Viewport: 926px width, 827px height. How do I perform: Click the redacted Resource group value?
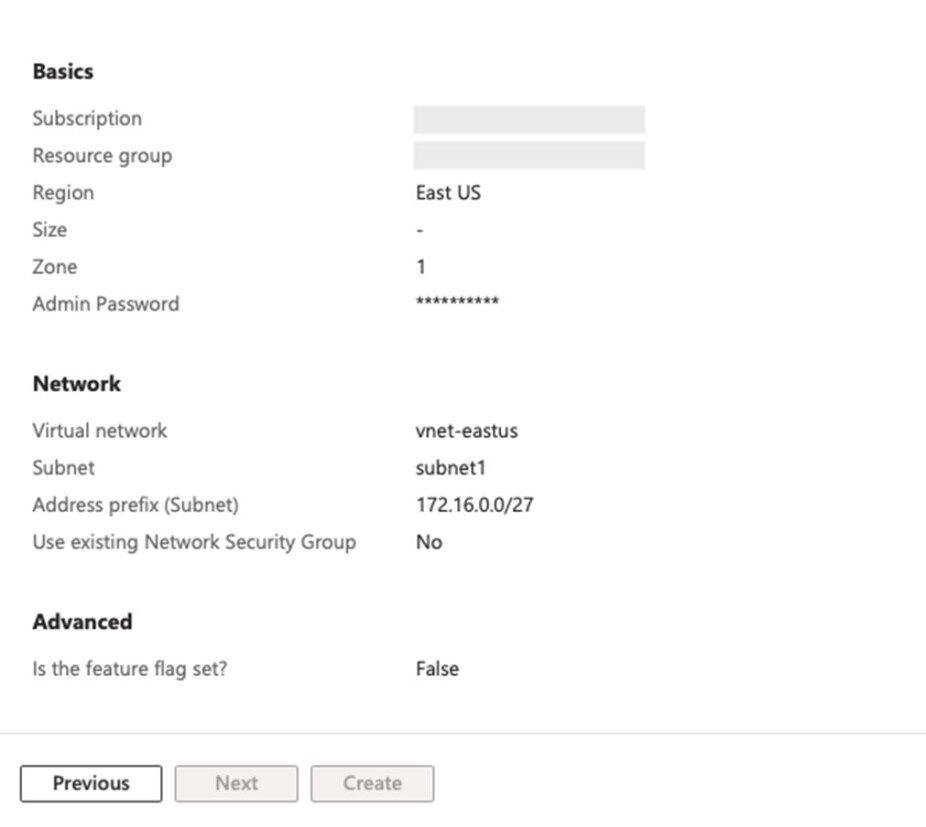pyautogui.click(x=529, y=156)
